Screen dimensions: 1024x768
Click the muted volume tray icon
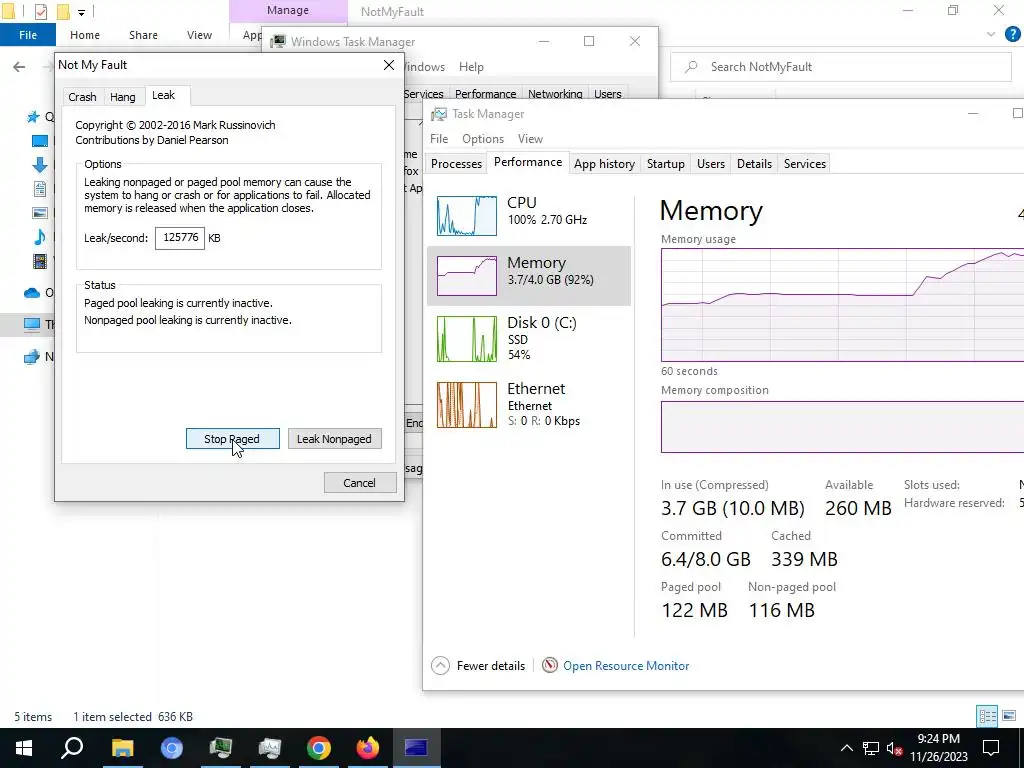click(894, 748)
